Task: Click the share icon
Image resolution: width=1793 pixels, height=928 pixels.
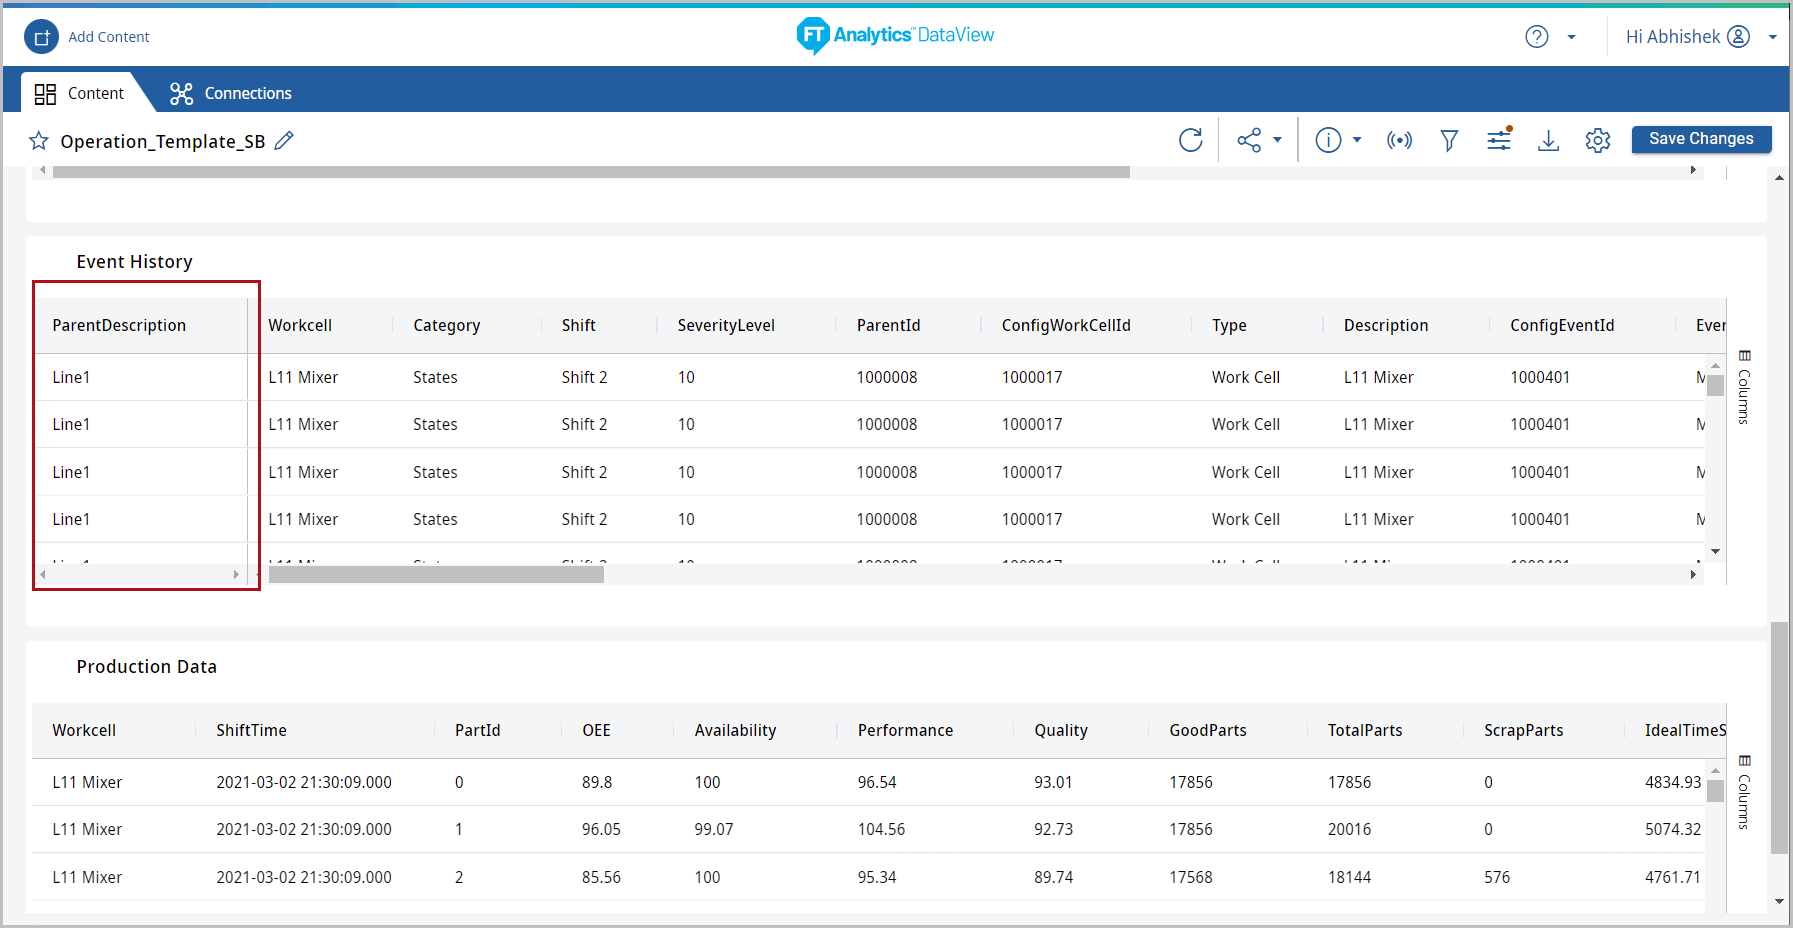Action: 1249,140
